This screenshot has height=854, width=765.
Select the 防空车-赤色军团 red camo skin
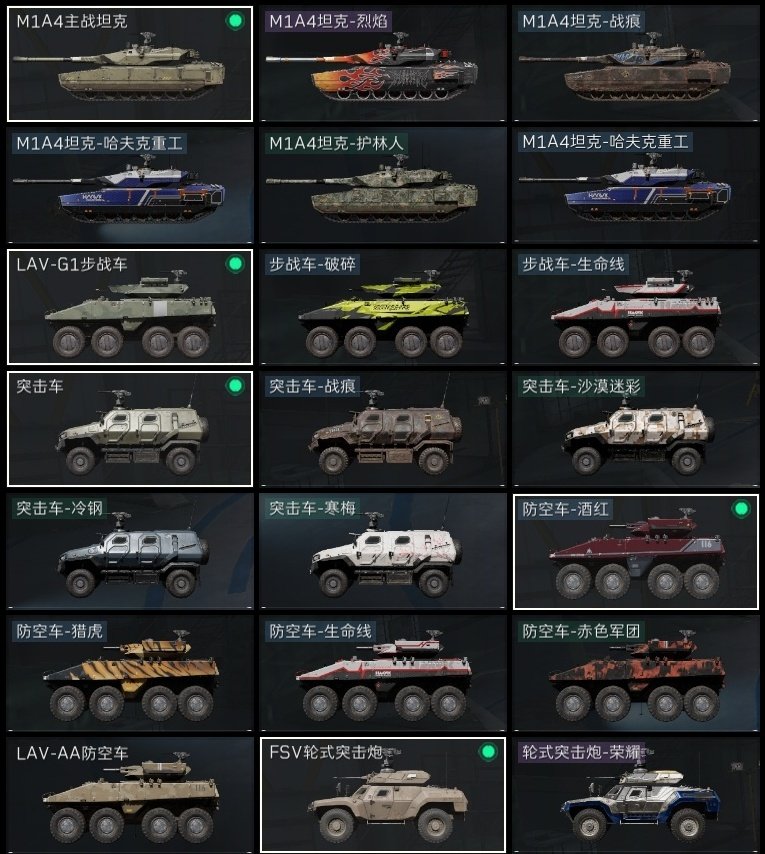636,673
